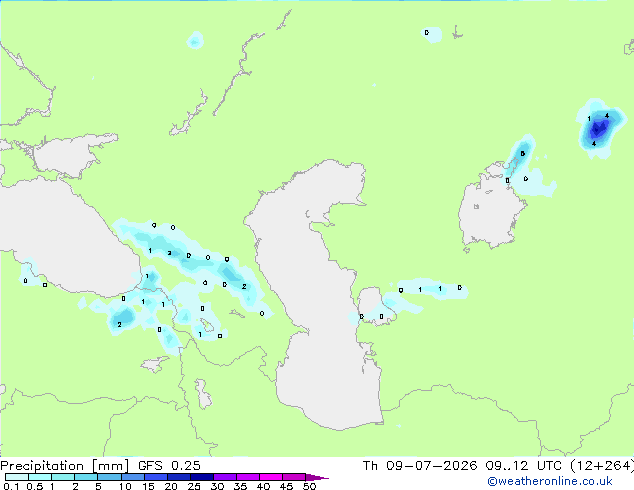Pick the 10–15 mm blue legend swatch
The height and width of the screenshot is (490, 634).
tap(132, 477)
